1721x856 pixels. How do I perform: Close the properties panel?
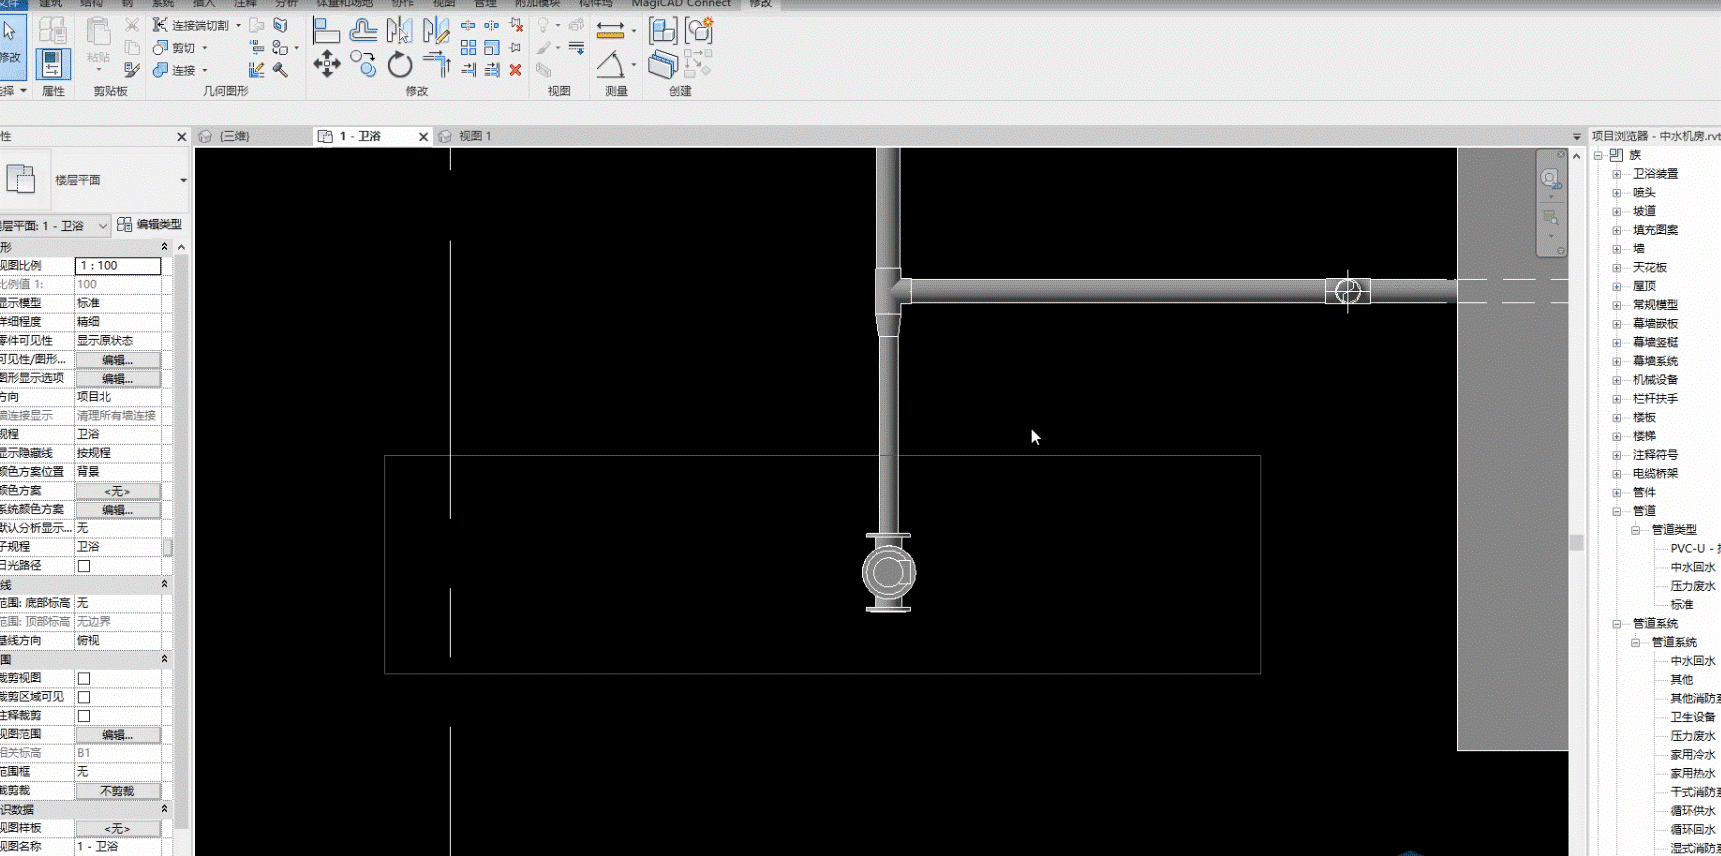point(181,136)
